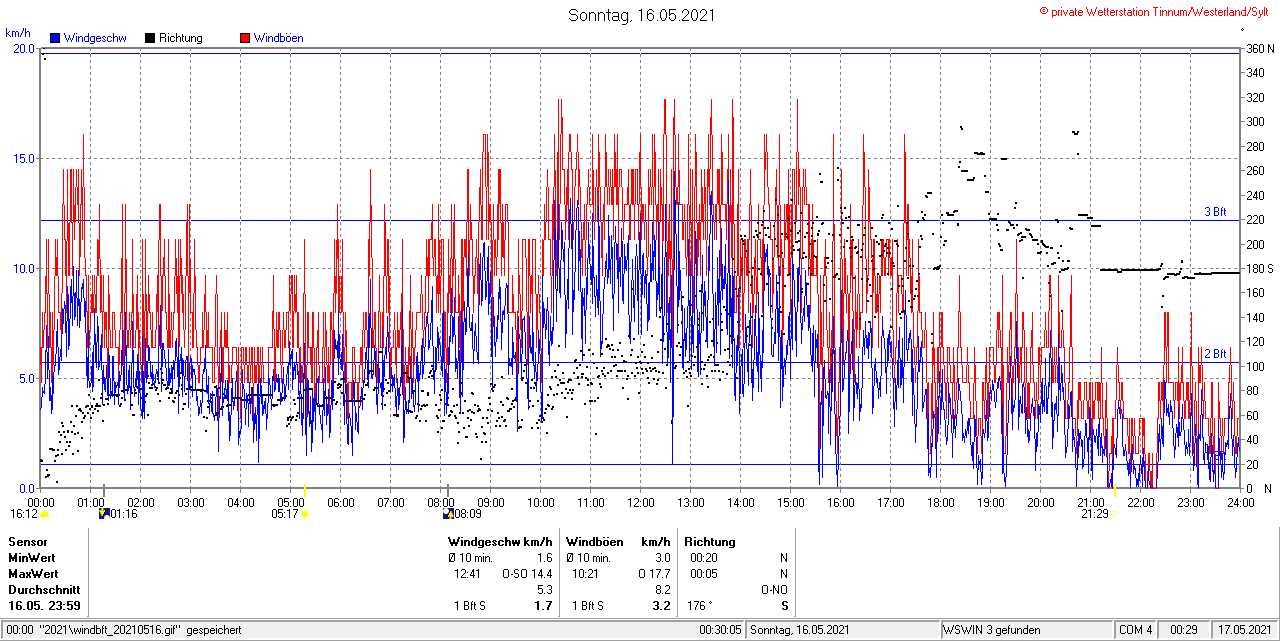Viewport: 1280px width, 641px height.
Task: Click the average gust value 8.2
Action: pyautogui.click(x=662, y=589)
